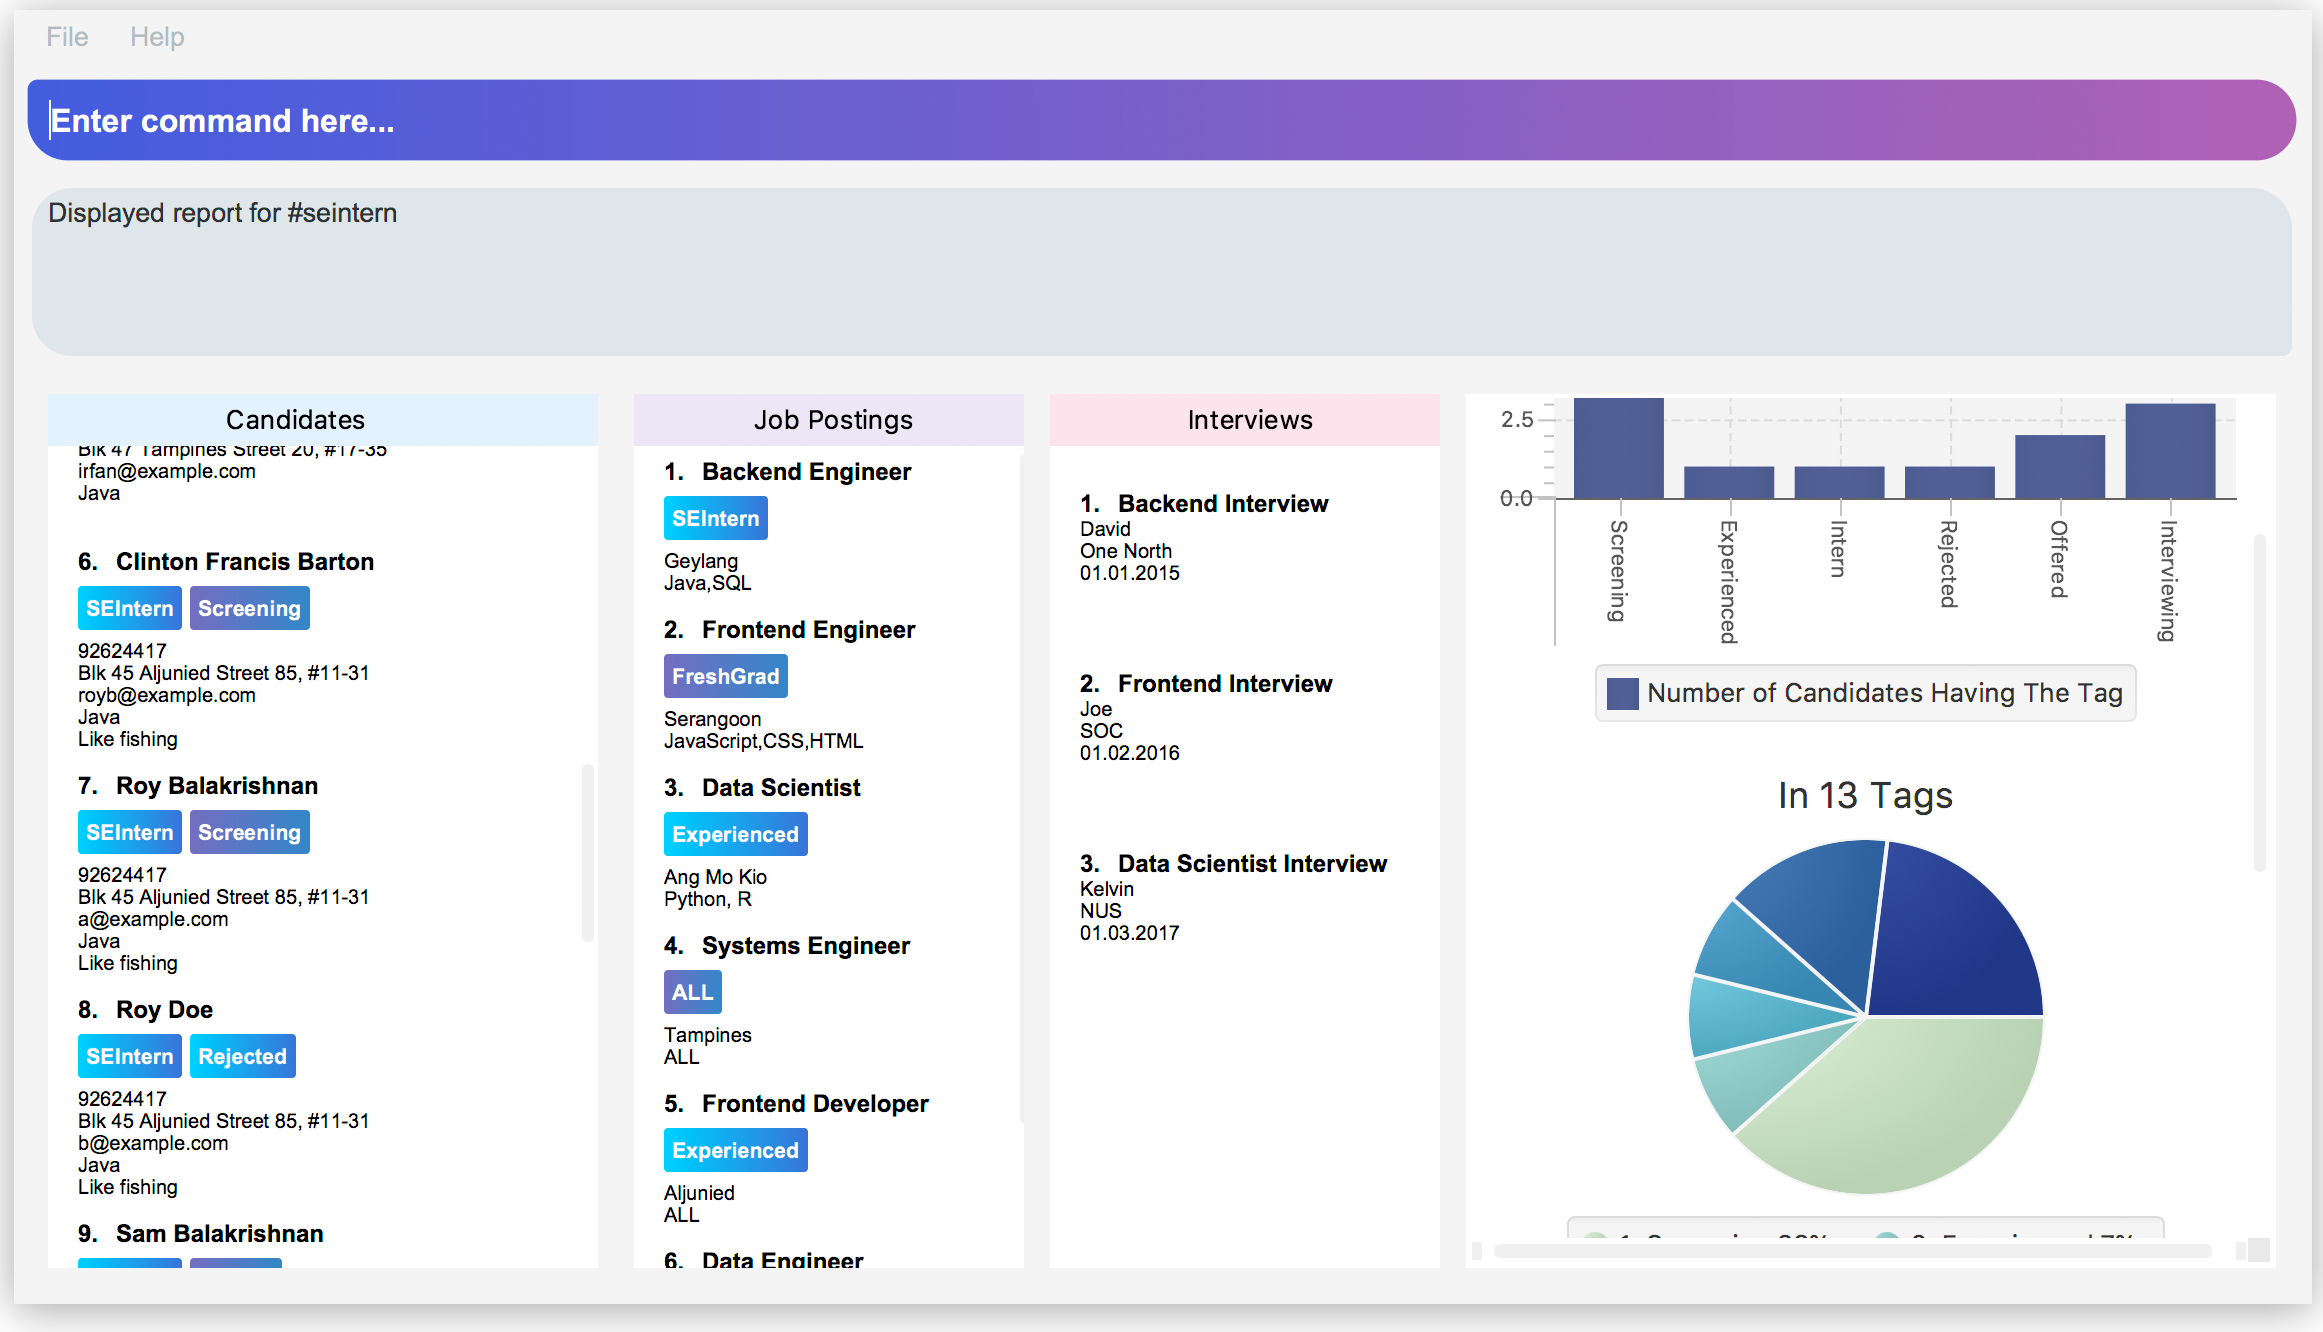Click the SEIntern tag on Clinton Francis Barton
The image size is (2323, 1332).
point(128,608)
